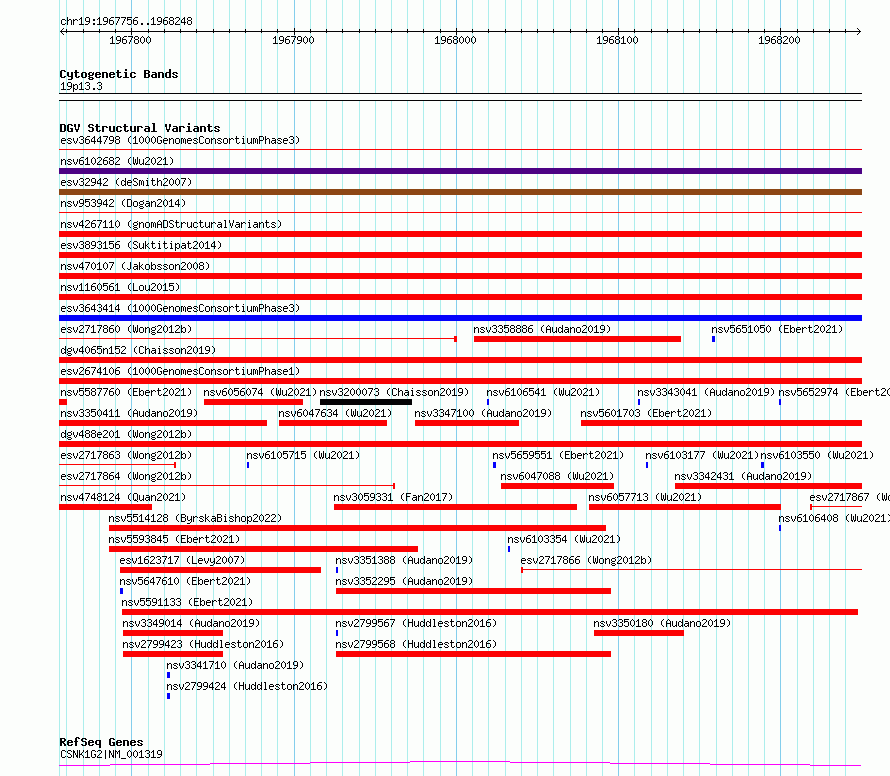The height and width of the screenshot is (776, 890).
Task: Click the nsv470107 (Jakobsson2008) label
Action: pyautogui.click(x=135, y=266)
